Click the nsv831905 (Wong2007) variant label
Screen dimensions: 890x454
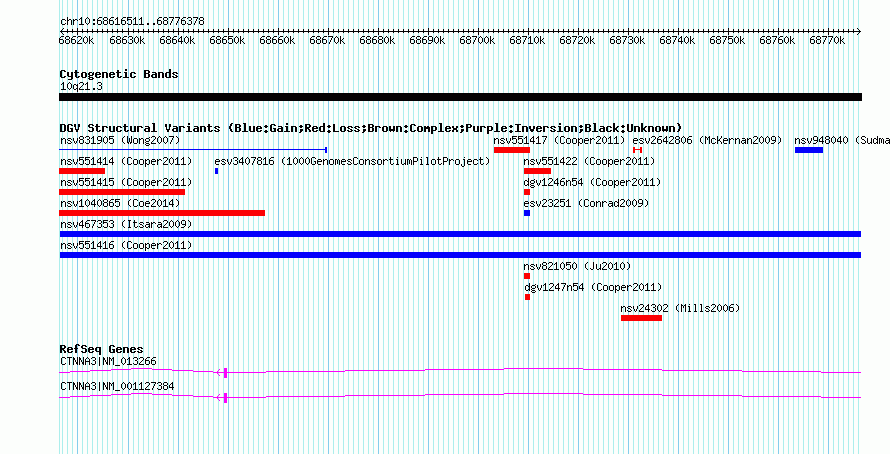[x=120, y=140]
